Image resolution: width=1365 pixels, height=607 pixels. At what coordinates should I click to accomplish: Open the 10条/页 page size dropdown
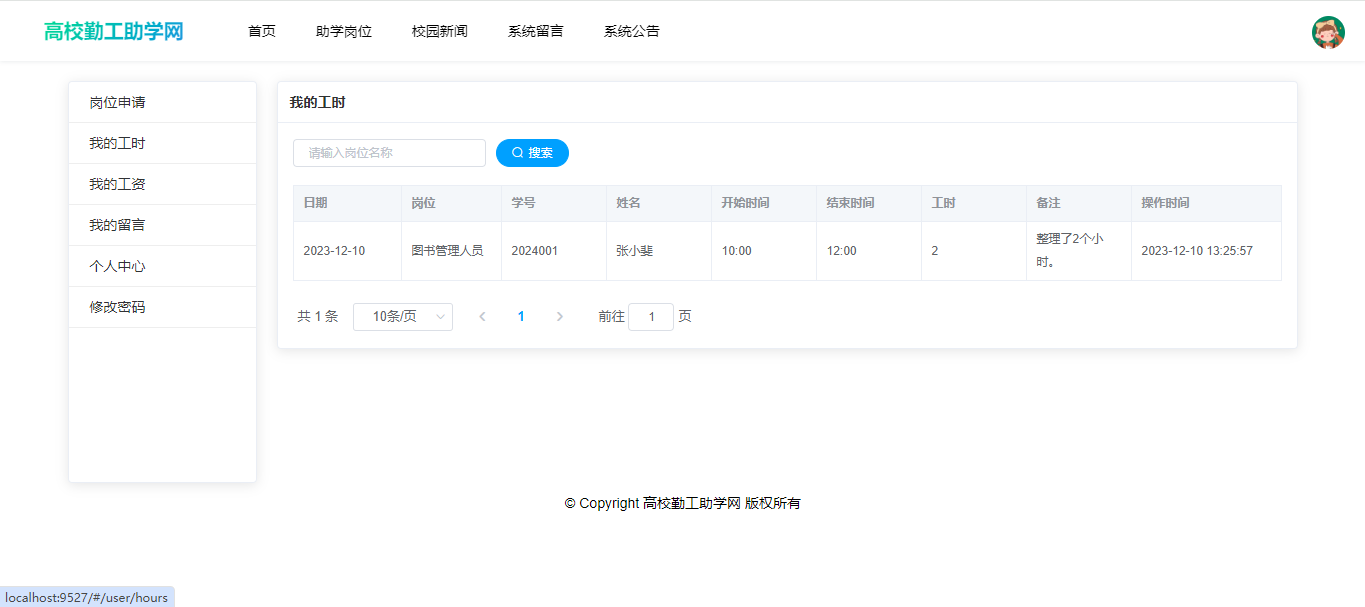[403, 317]
